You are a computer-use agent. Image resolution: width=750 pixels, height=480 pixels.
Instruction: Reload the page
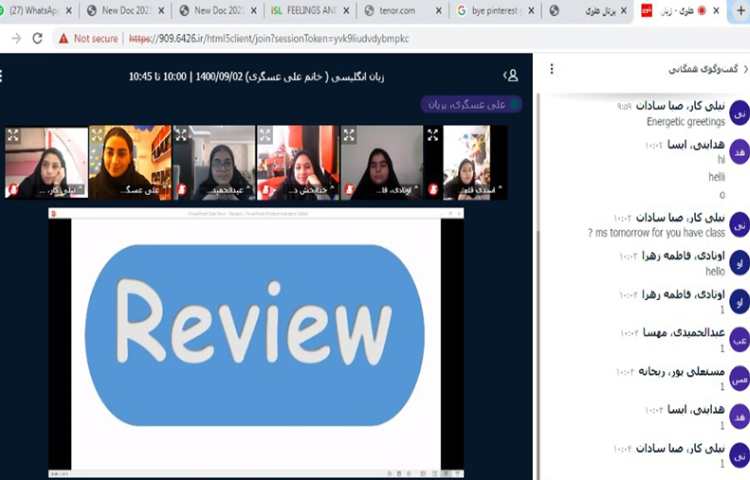pyautogui.click(x=37, y=39)
